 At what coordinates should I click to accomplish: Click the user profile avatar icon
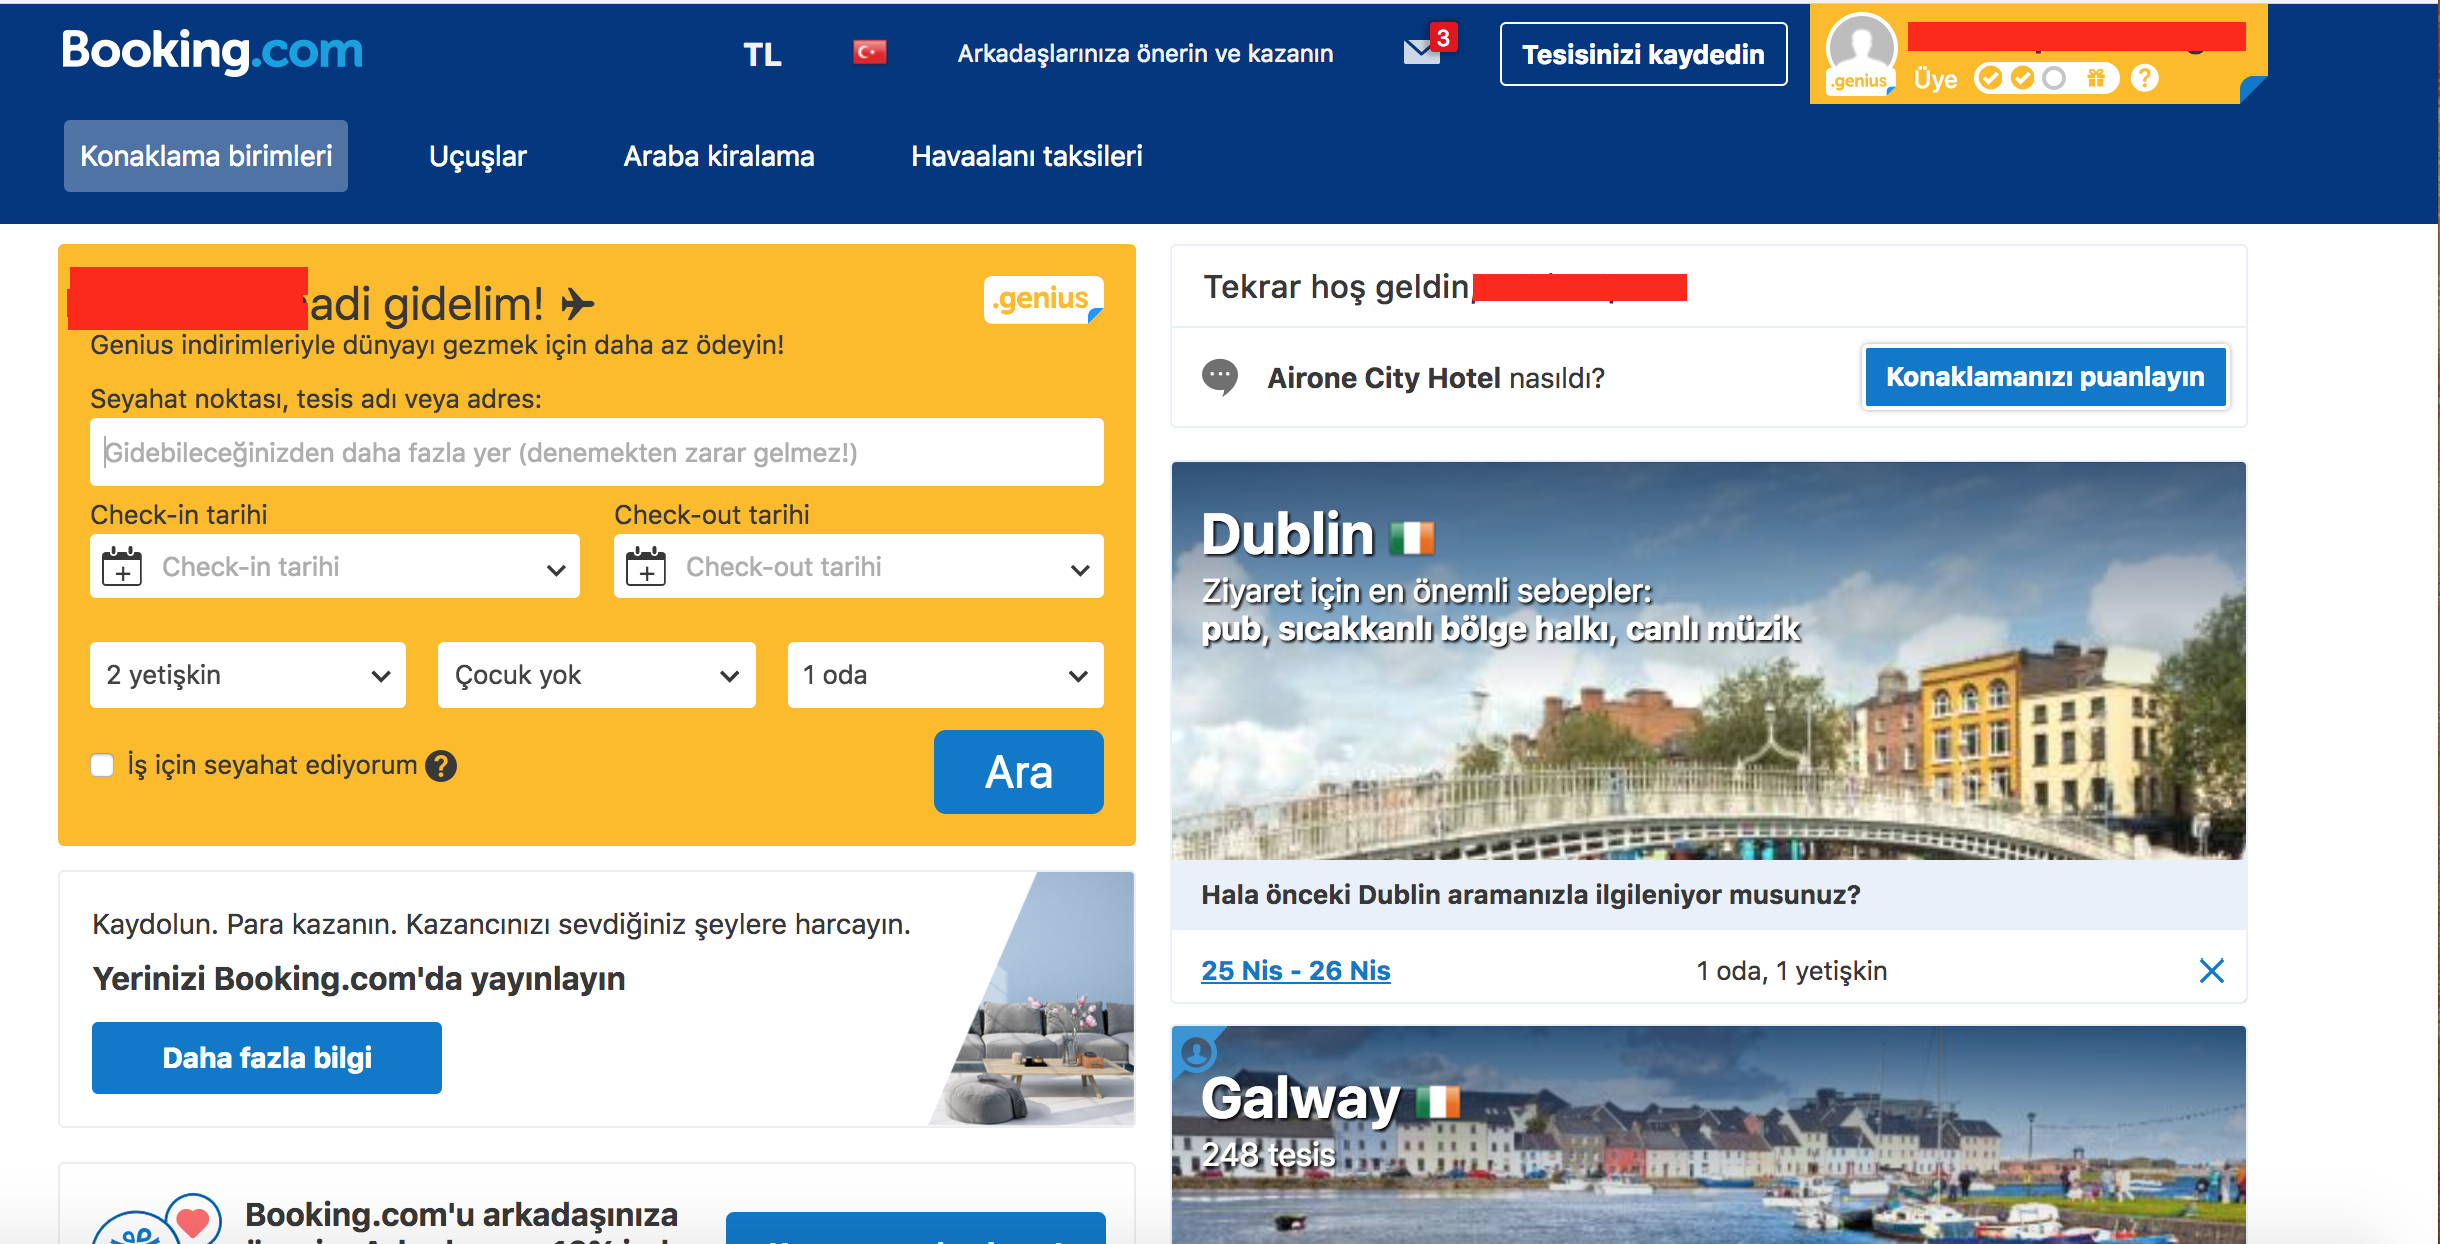1861,53
